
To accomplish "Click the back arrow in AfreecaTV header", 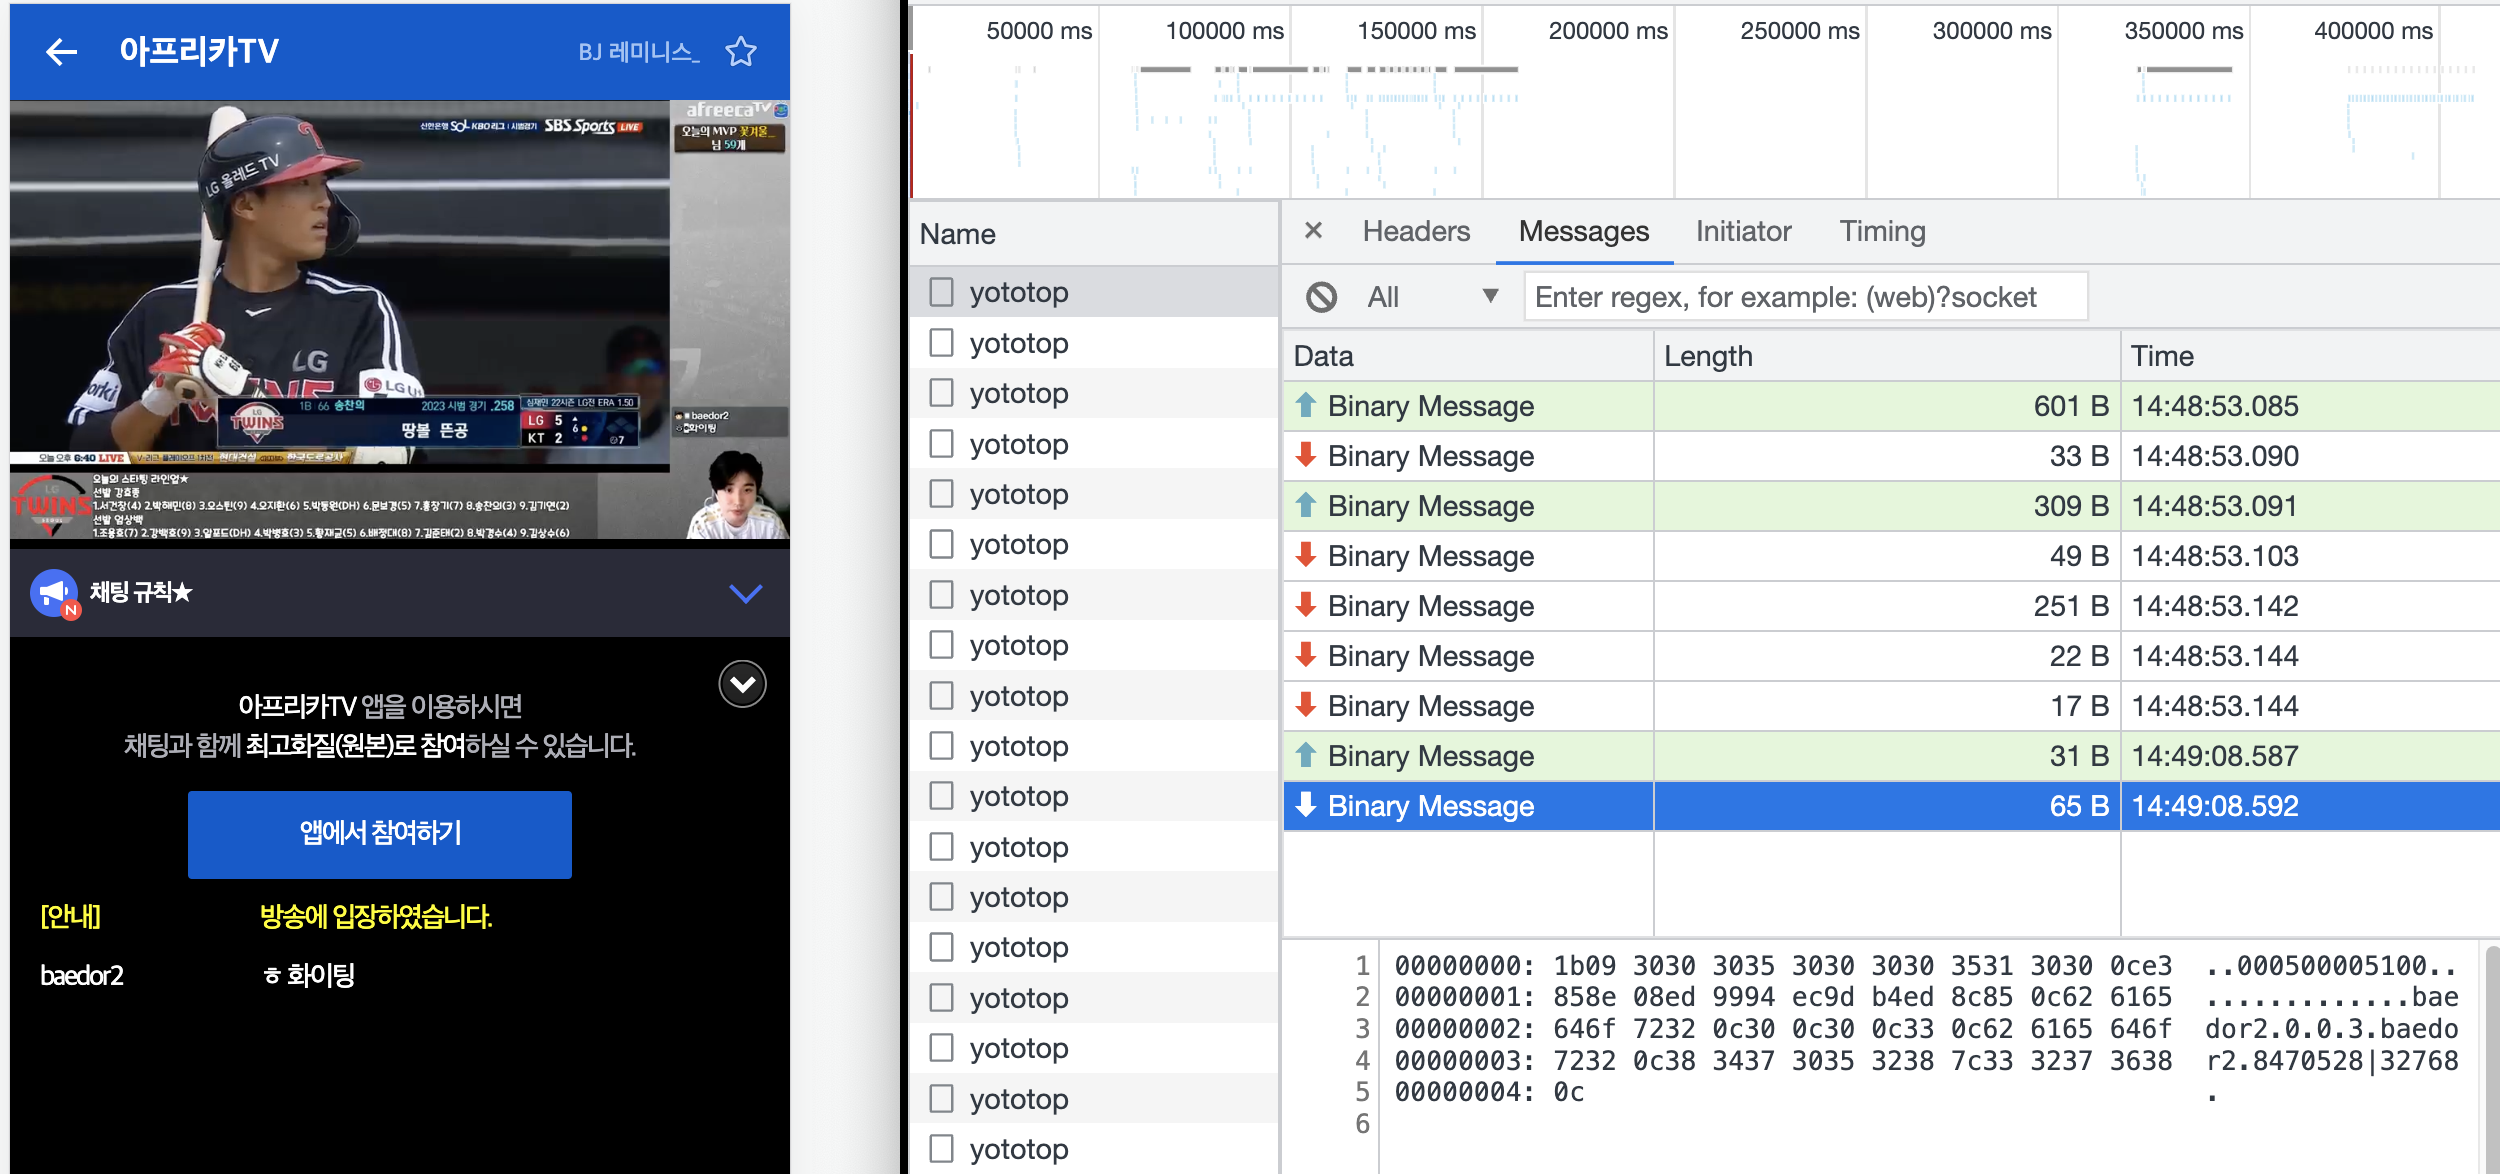I will pos(62,52).
